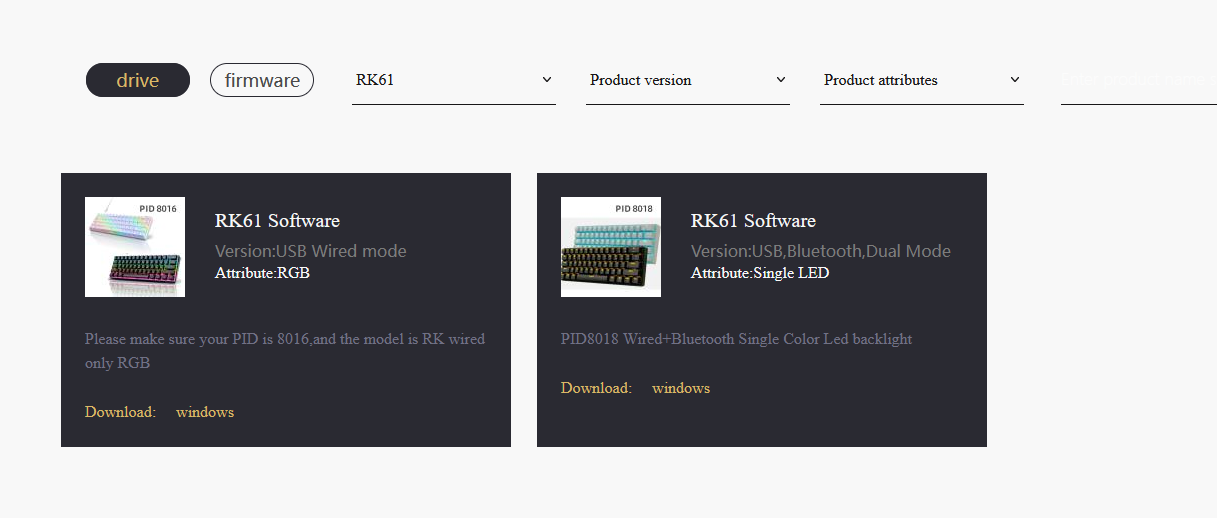Viewport: 1217px width, 518px height.
Task: Click the Version:USB Wired mode text
Action: point(311,251)
